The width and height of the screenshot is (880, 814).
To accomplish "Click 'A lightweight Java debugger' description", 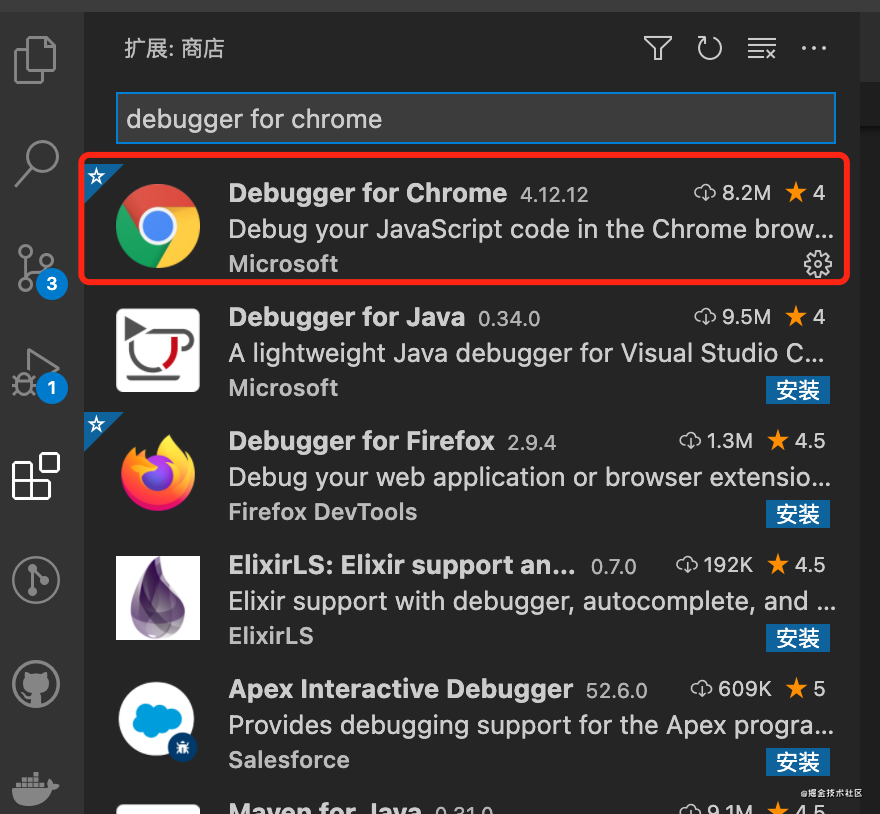I will pos(526,354).
